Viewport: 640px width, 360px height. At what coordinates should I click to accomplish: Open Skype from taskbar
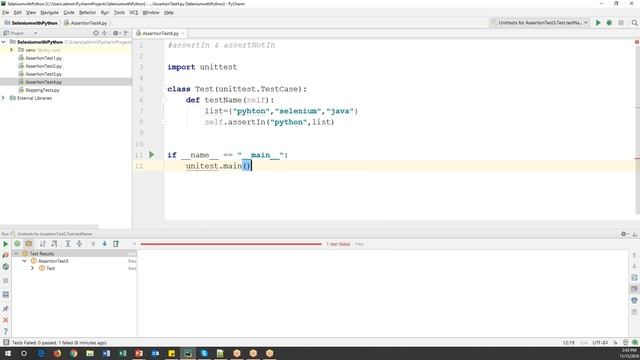204,353
